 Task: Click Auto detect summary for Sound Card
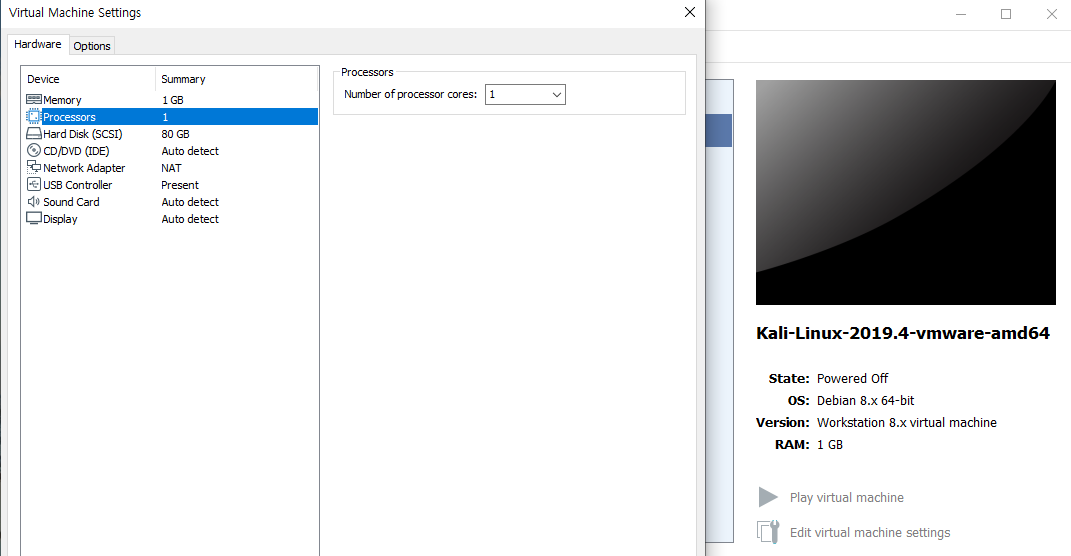click(x=190, y=202)
